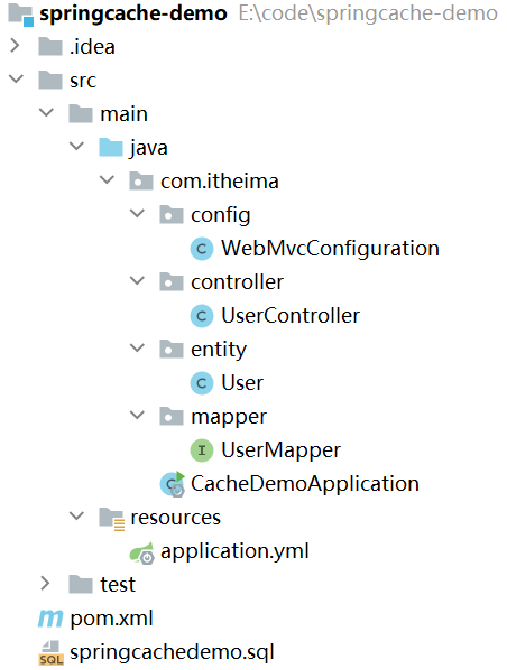Click the UserMapper interface icon
Screen dimensions: 507x670
[x=202, y=450]
